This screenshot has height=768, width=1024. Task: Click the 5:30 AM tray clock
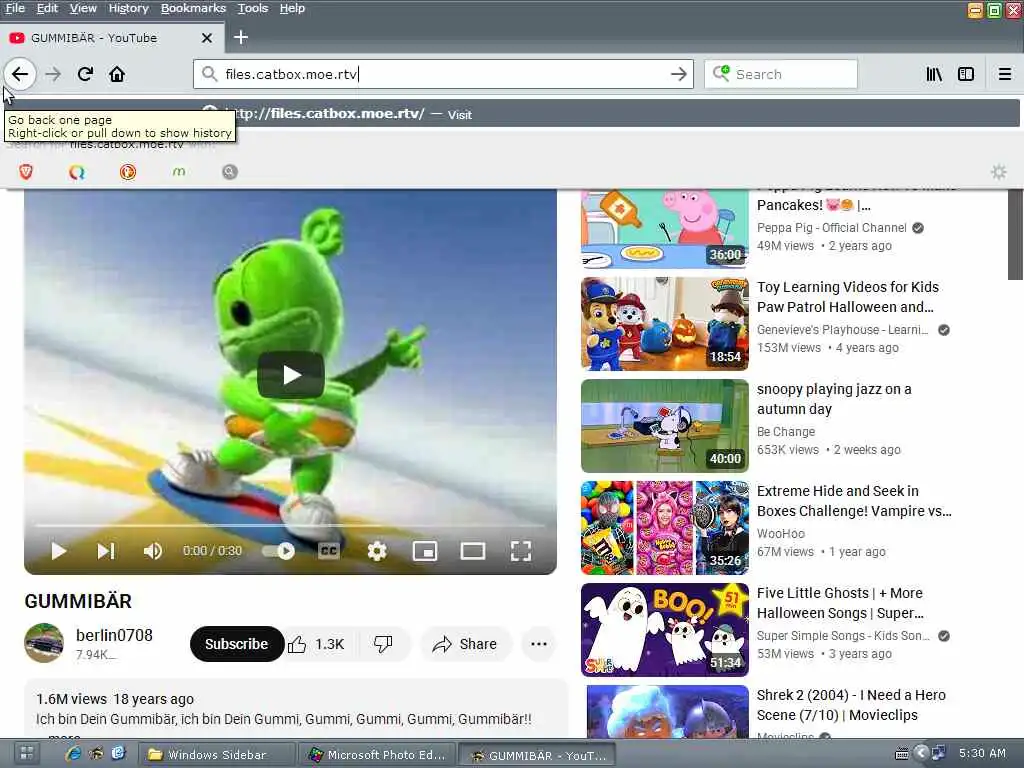982,753
